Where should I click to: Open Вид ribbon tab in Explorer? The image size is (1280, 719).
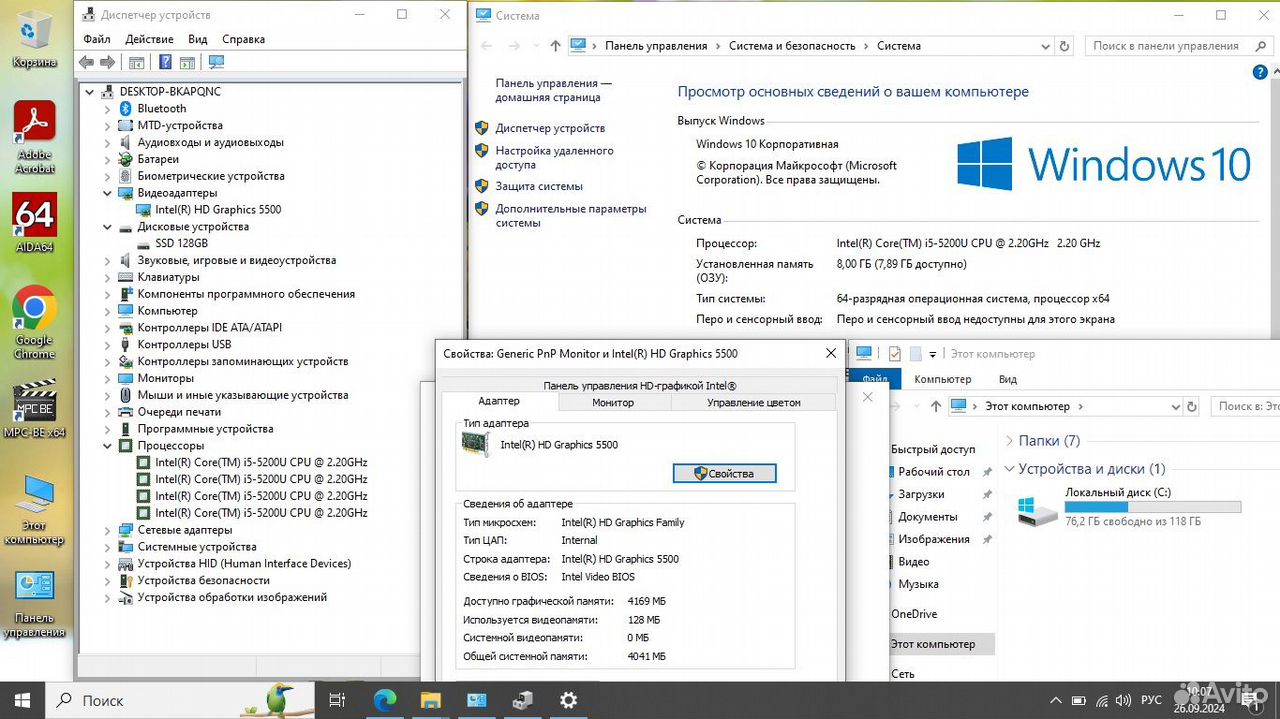coord(1008,379)
